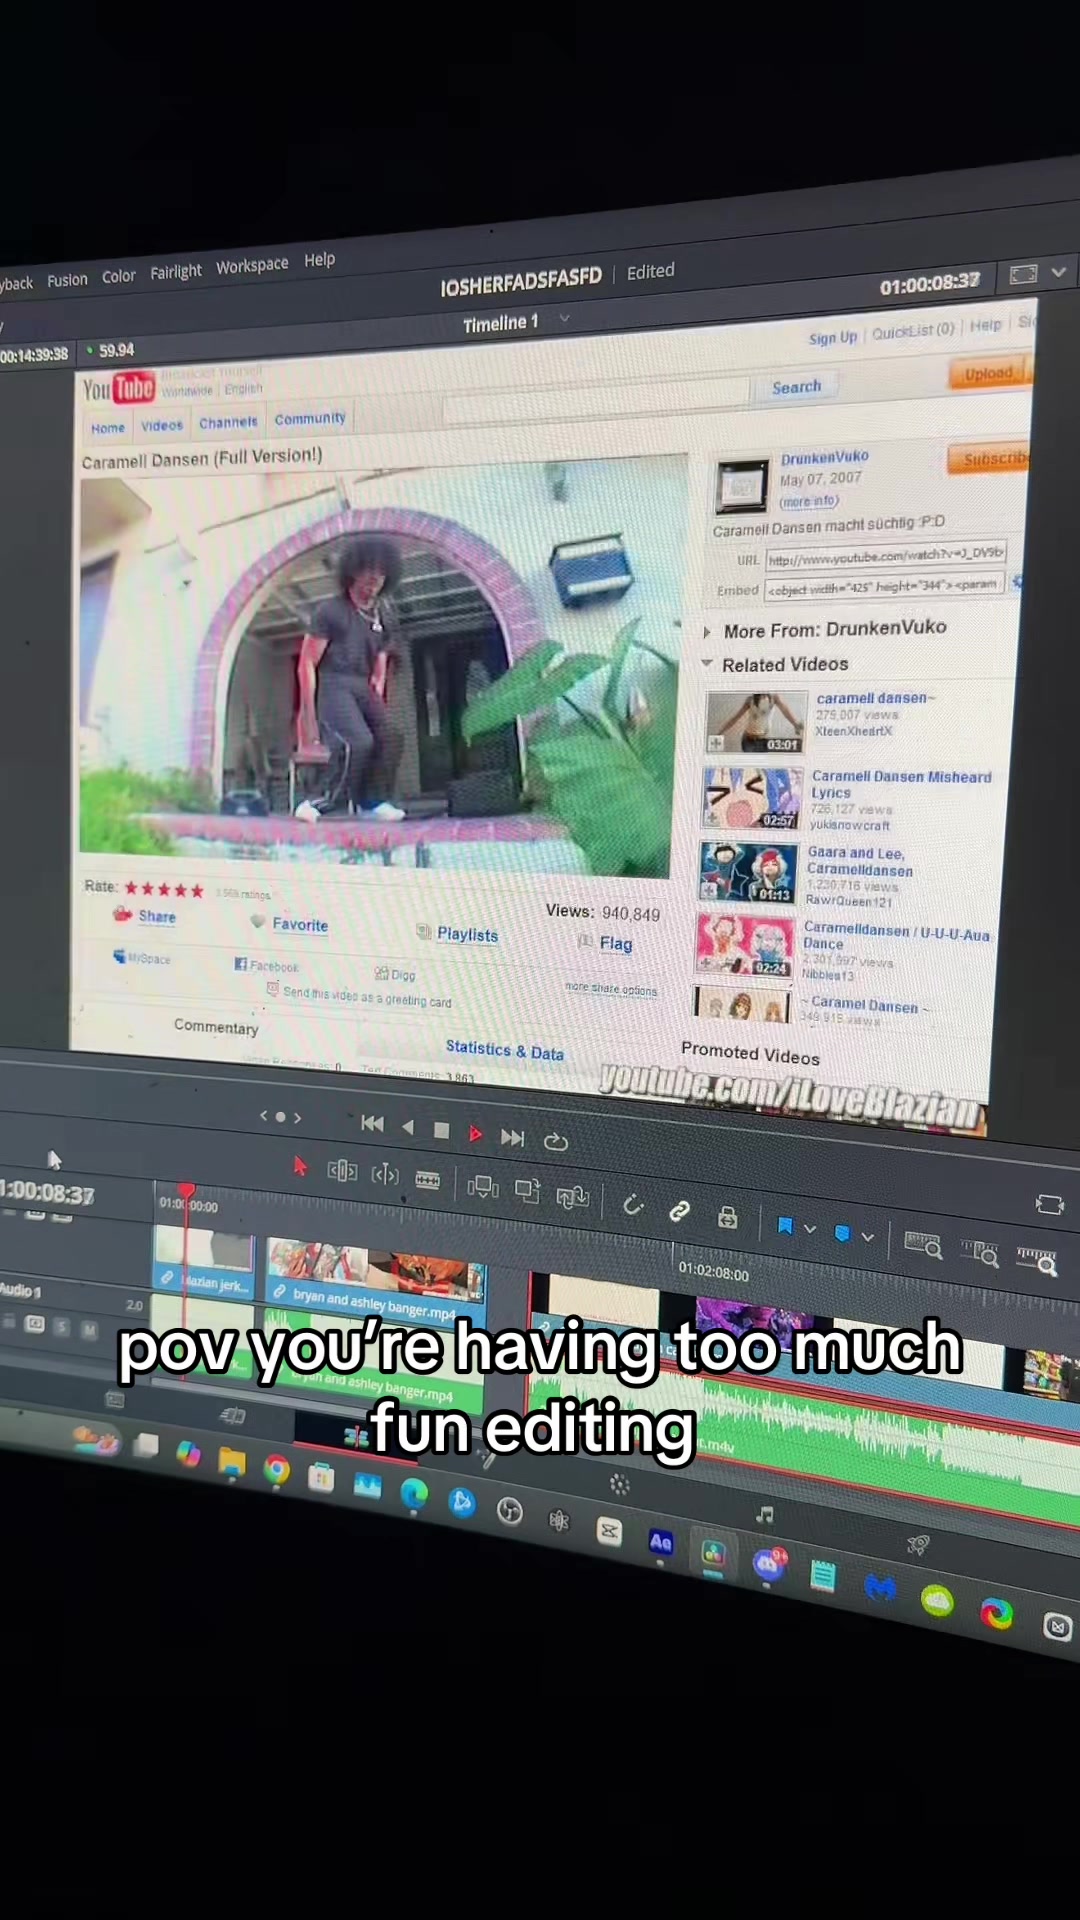Click the IOSHERFADSFASFD project title
The width and height of the screenshot is (1080, 1920).
521,281
